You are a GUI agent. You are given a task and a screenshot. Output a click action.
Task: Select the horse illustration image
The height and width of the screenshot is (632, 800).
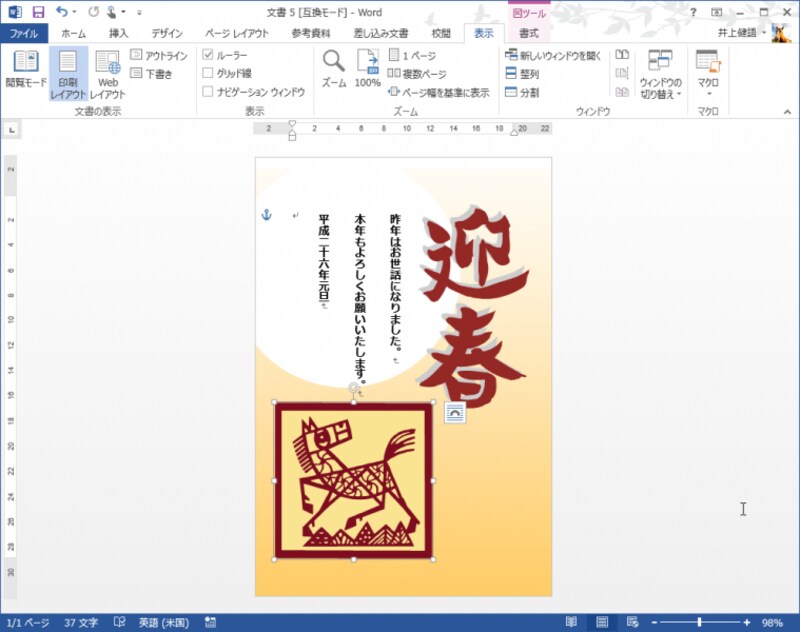point(353,480)
